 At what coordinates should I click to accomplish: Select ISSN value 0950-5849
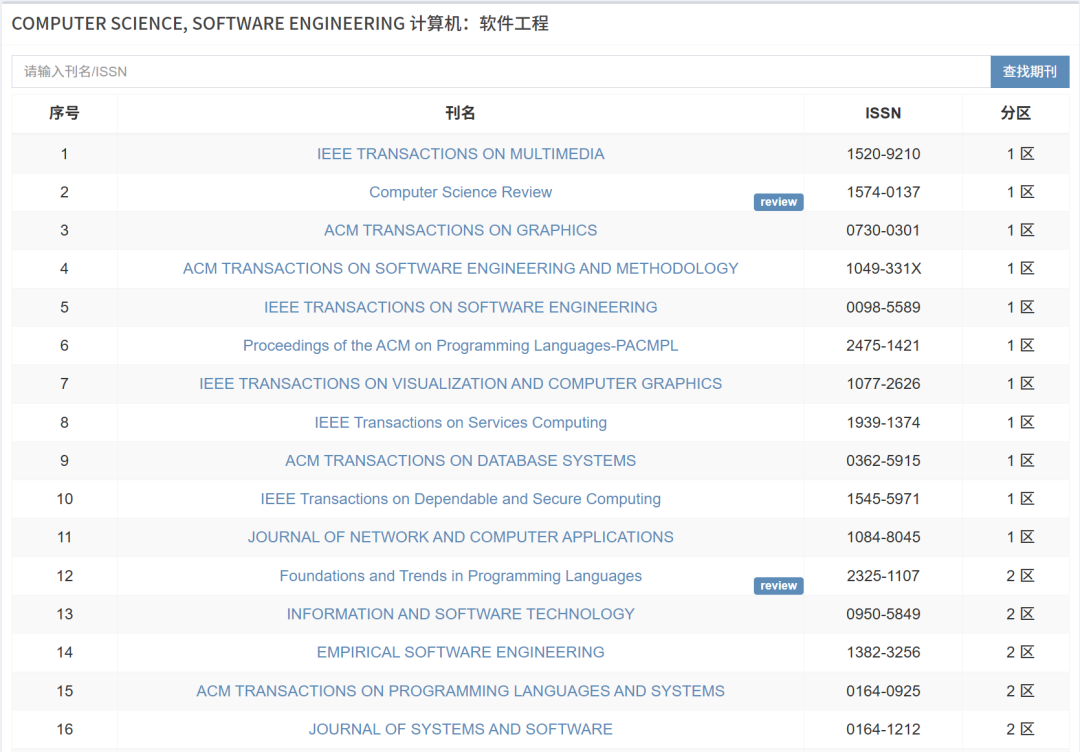(x=883, y=614)
